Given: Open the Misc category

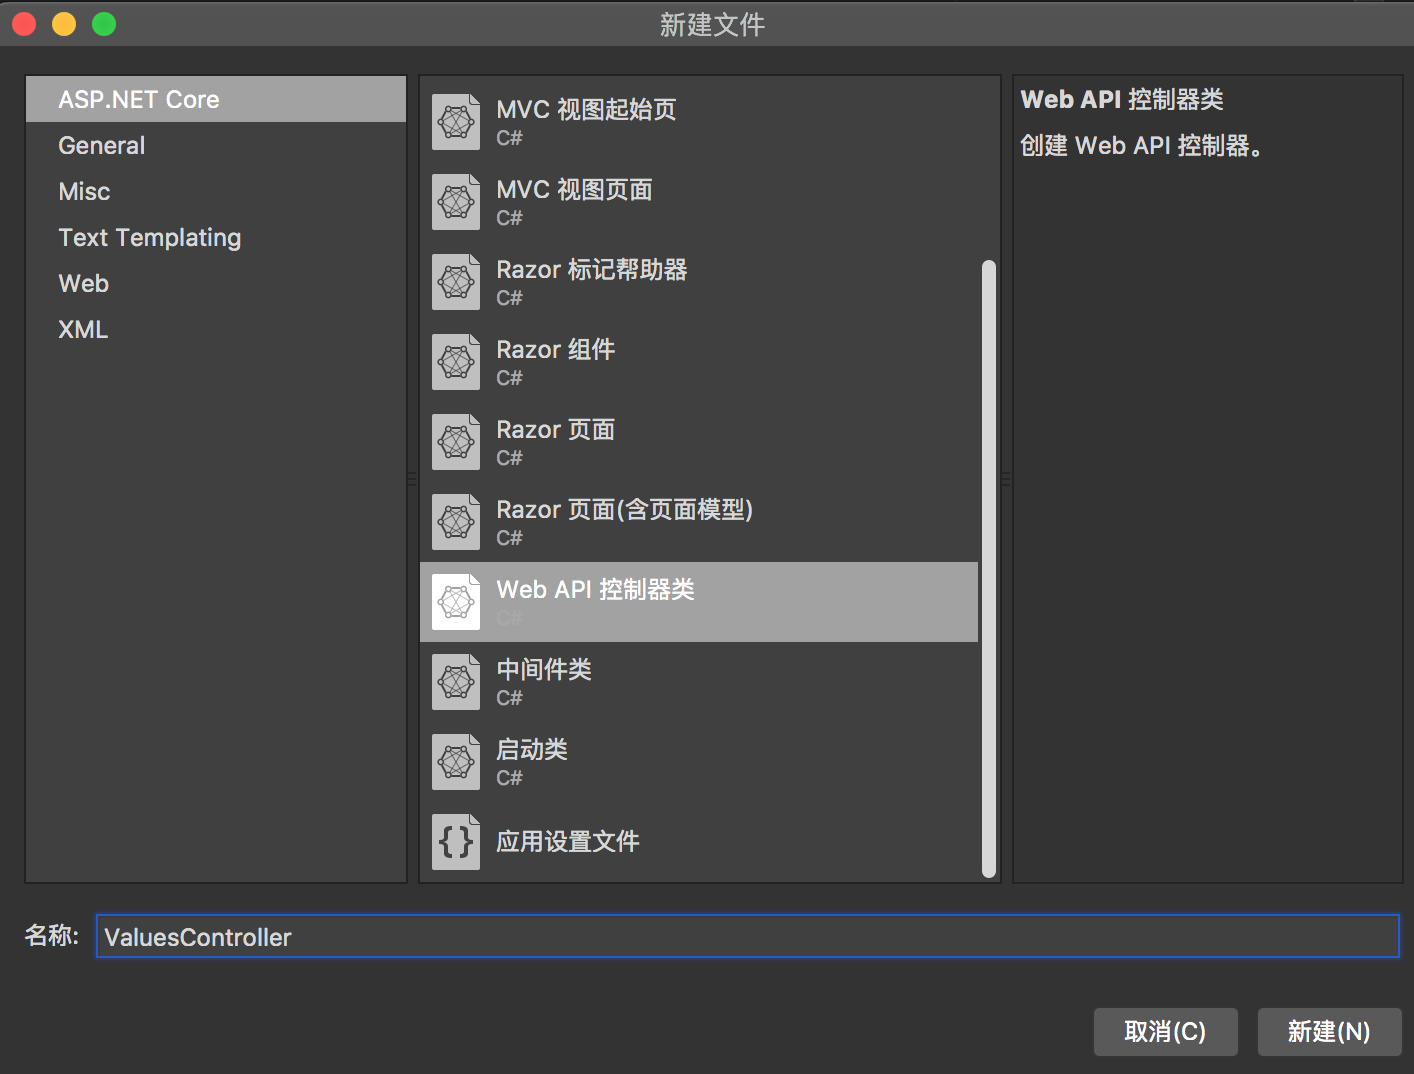Looking at the screenshot, I should (x=216, y=192).
